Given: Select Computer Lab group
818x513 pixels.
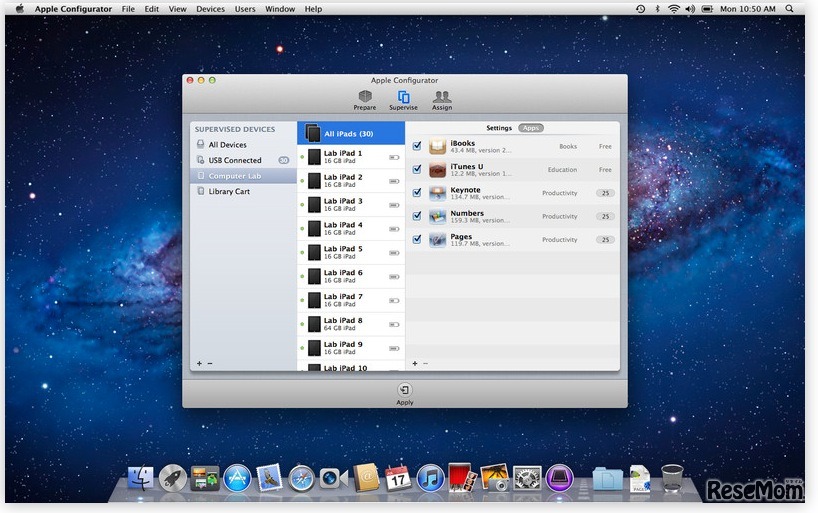Looking at the screenshot, I should pos(243,176).
